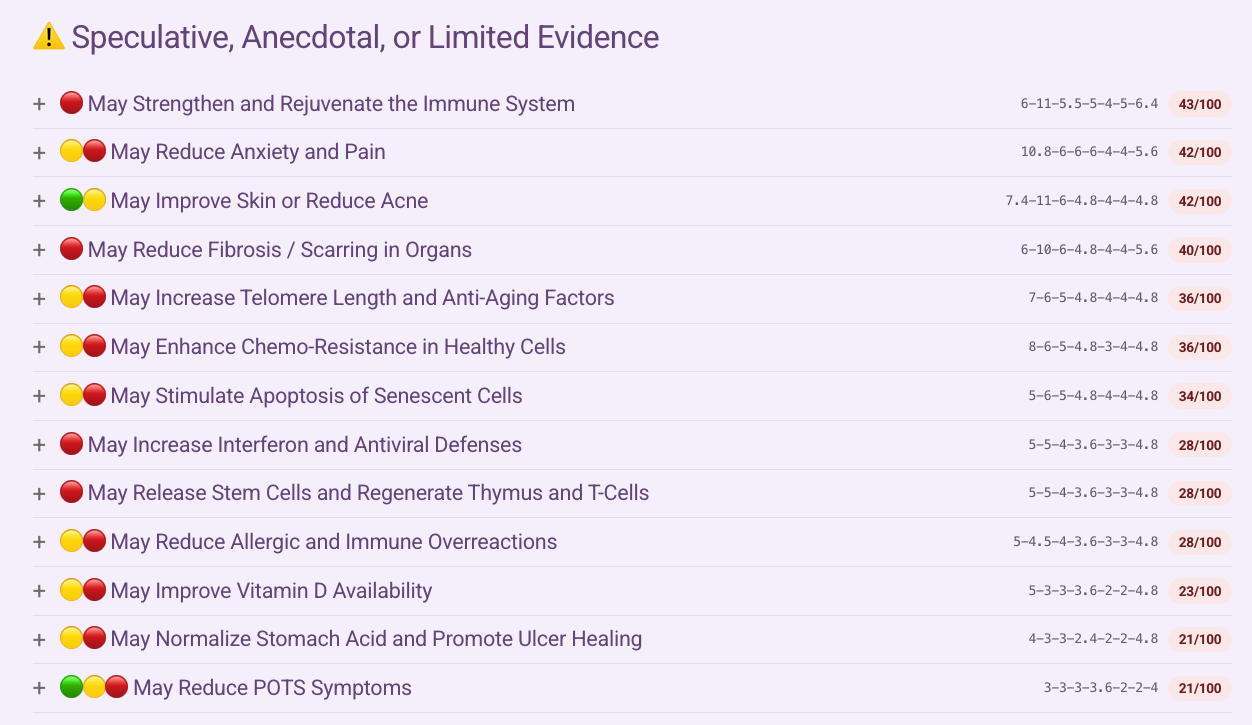Image resolution: width=1252 pixels, height=725 pixels.
Task: Click yellow circle beside Vitamin D Availability
Action: [x=71, y=590]
